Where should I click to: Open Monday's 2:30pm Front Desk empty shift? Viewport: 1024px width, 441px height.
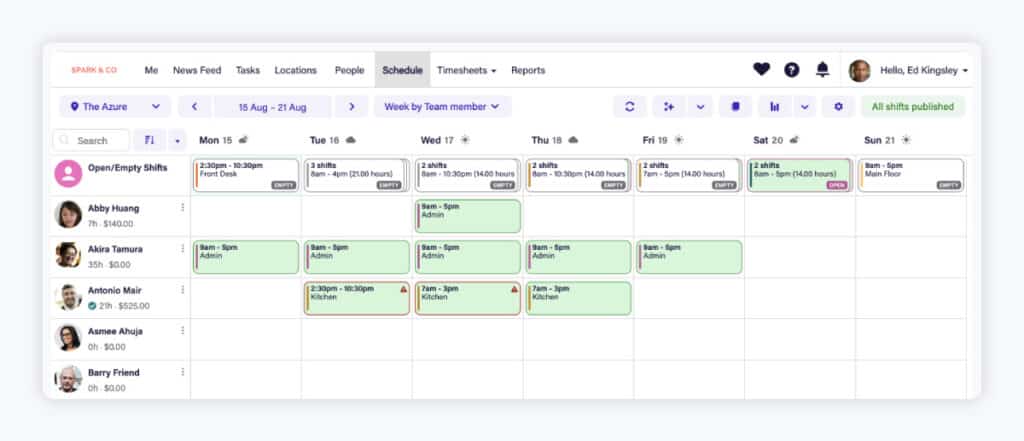coord(246,175)
